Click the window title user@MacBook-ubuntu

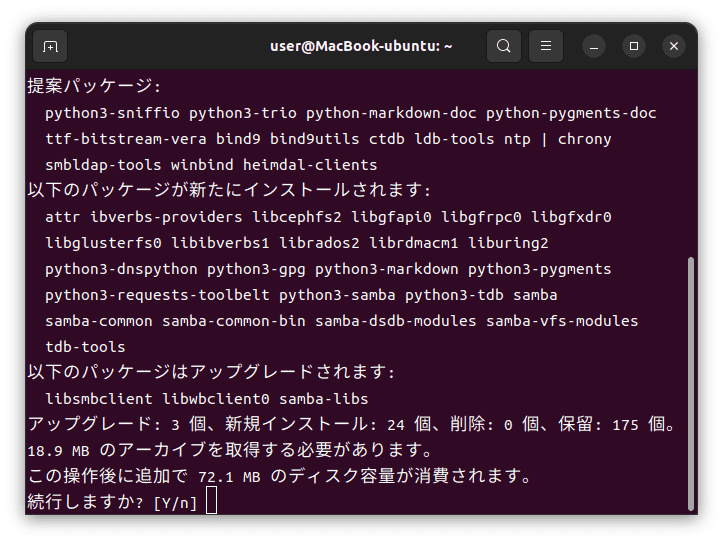[361, 46]
